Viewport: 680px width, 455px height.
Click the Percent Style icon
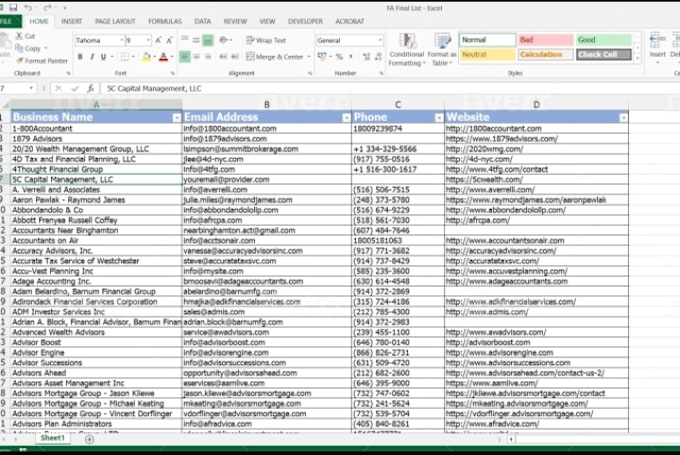(339, 57)
